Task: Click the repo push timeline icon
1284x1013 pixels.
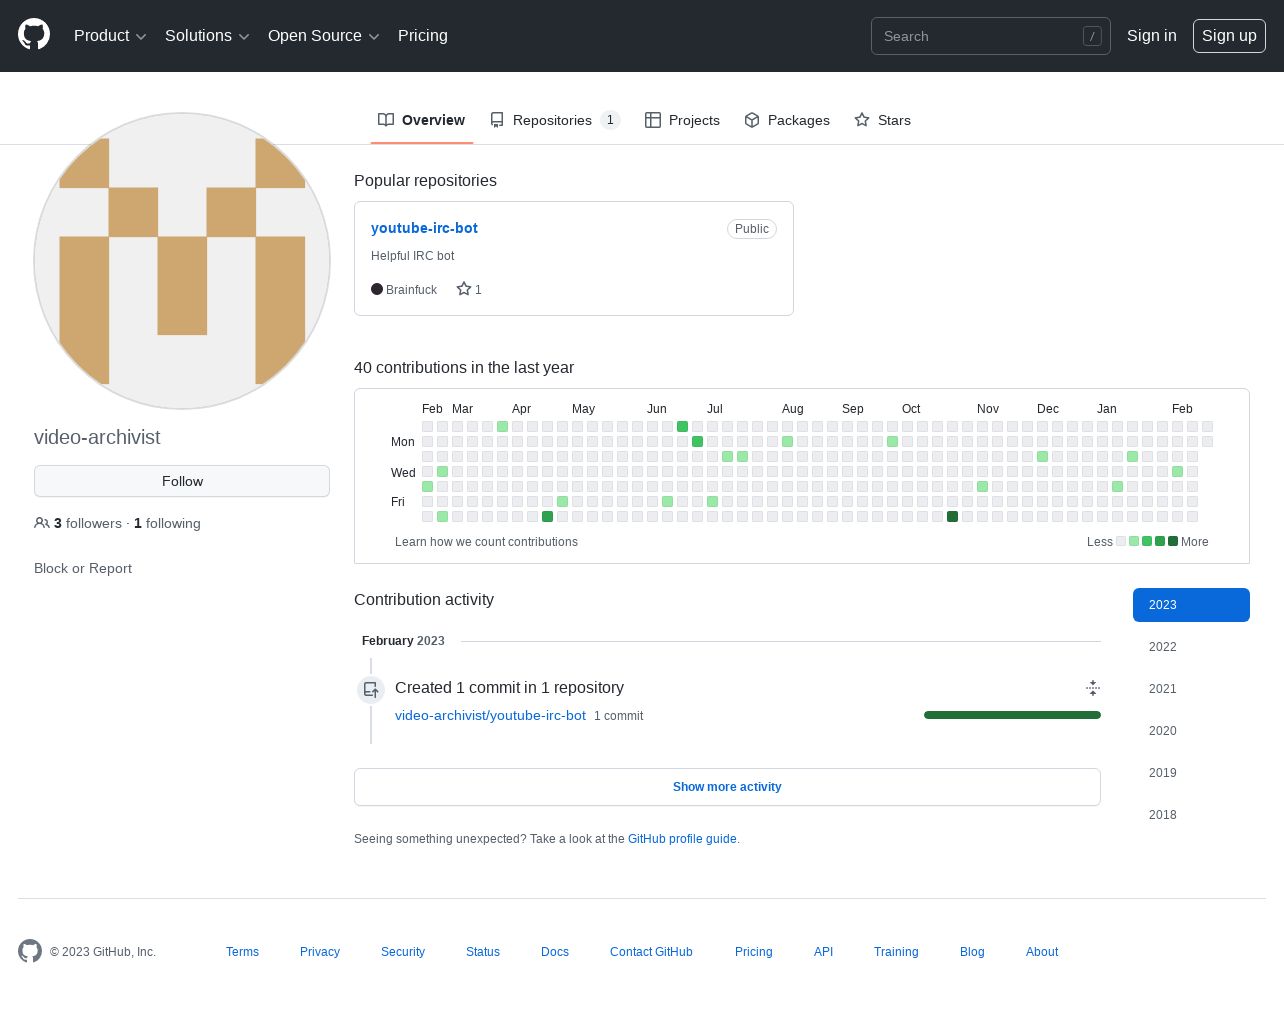Action: click(x=371, y=690)
